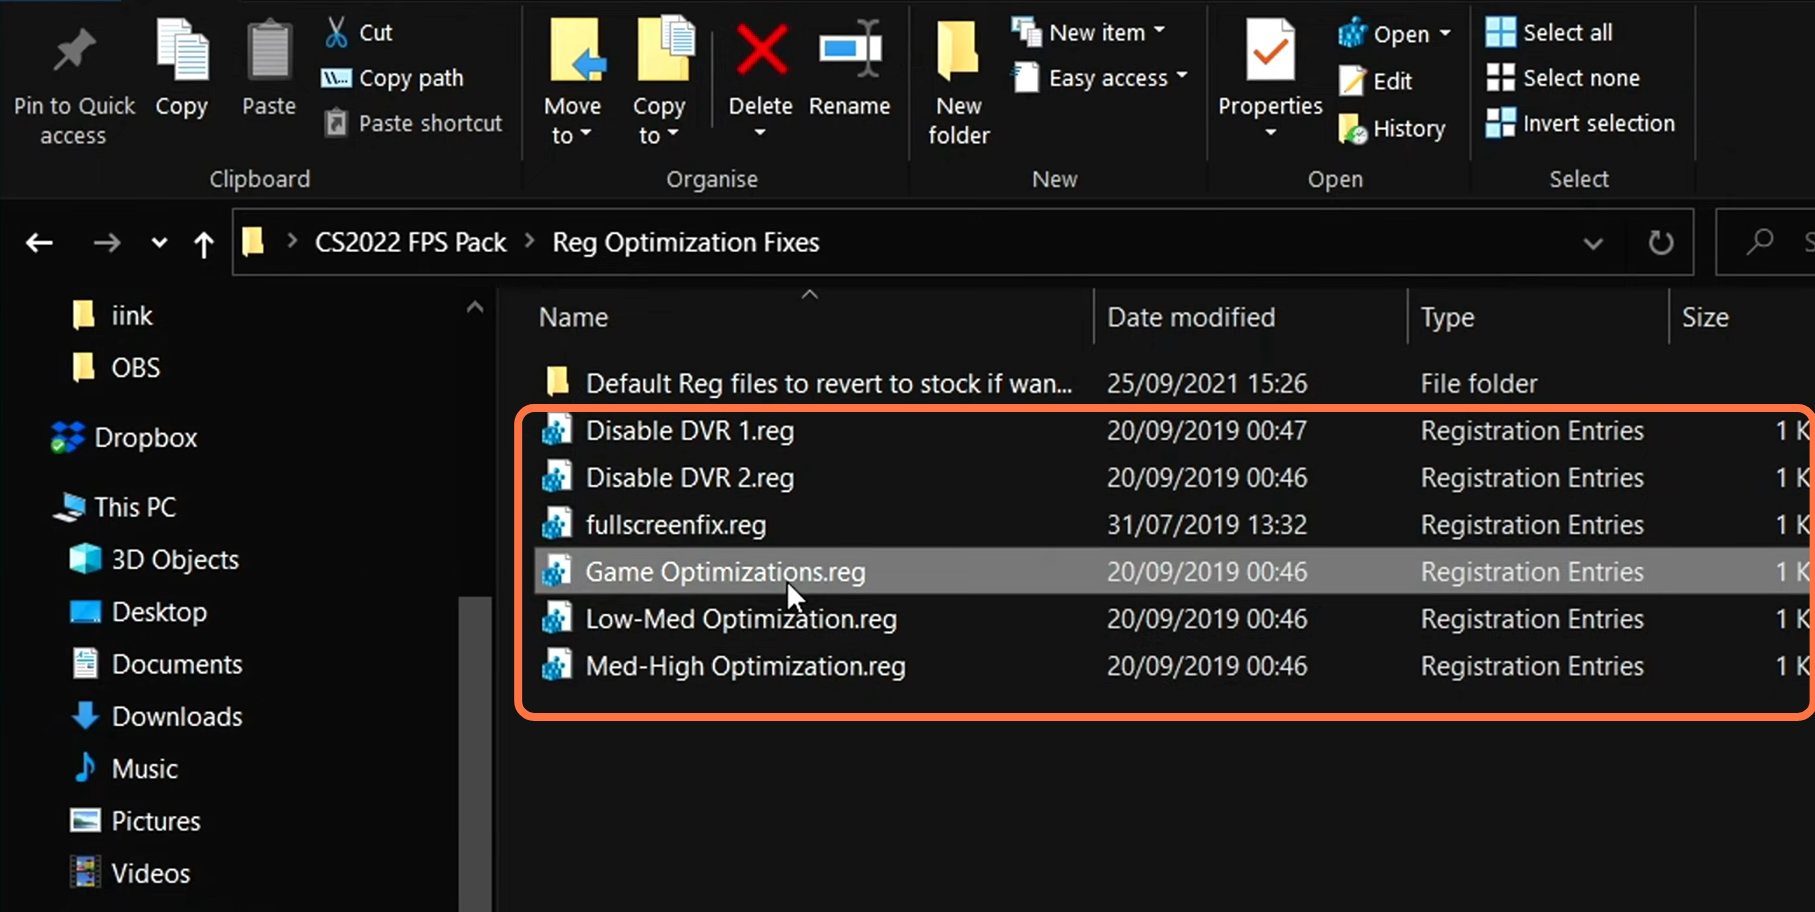
Task: Click Reg Optimization Fixes breadcrumb
Action: click(x=686, y=242)
